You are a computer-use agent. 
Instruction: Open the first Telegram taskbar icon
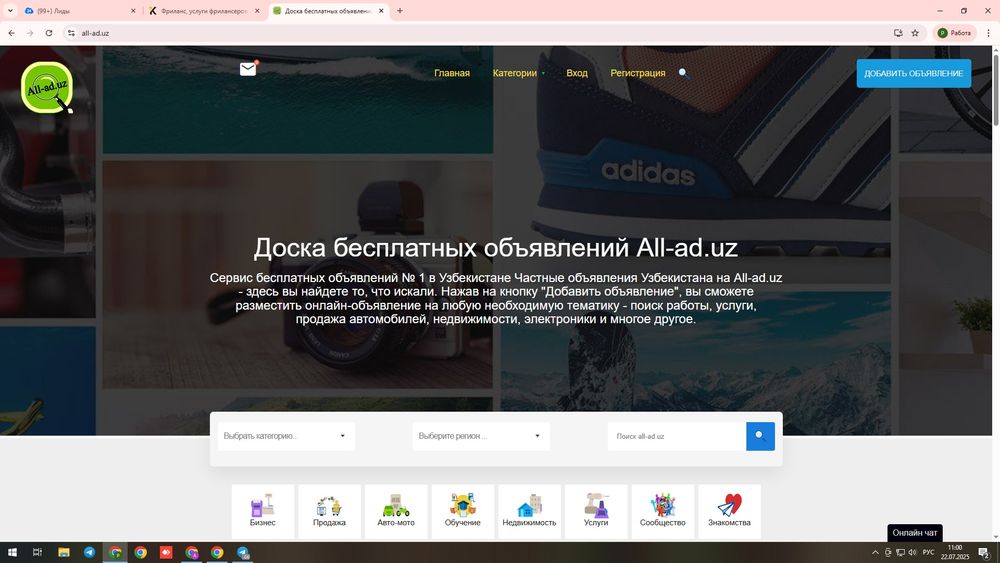coord(89,552)
